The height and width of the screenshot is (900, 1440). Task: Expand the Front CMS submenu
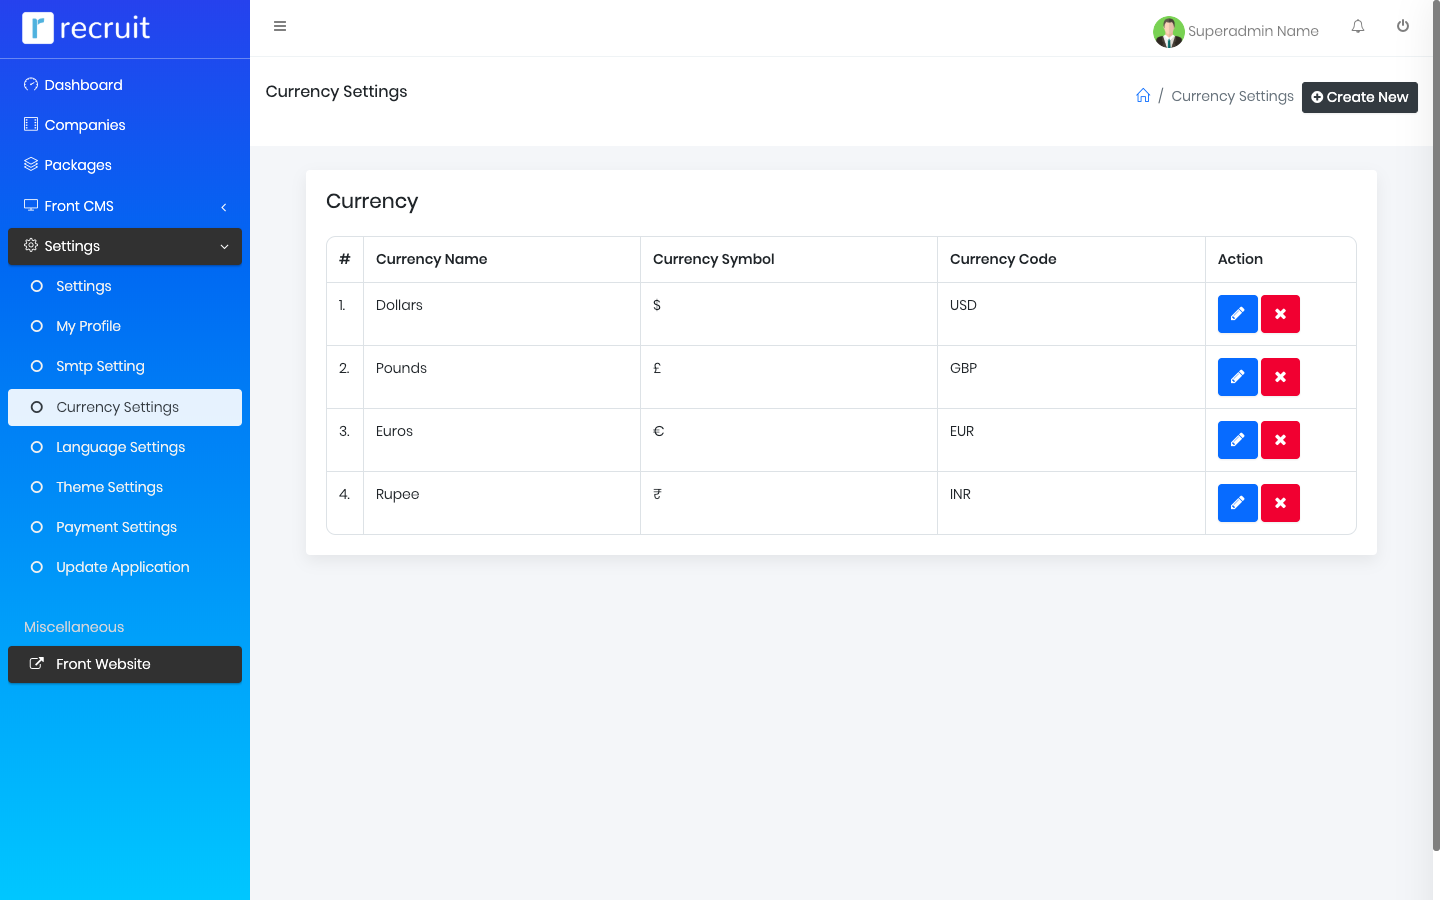point(125,206)
